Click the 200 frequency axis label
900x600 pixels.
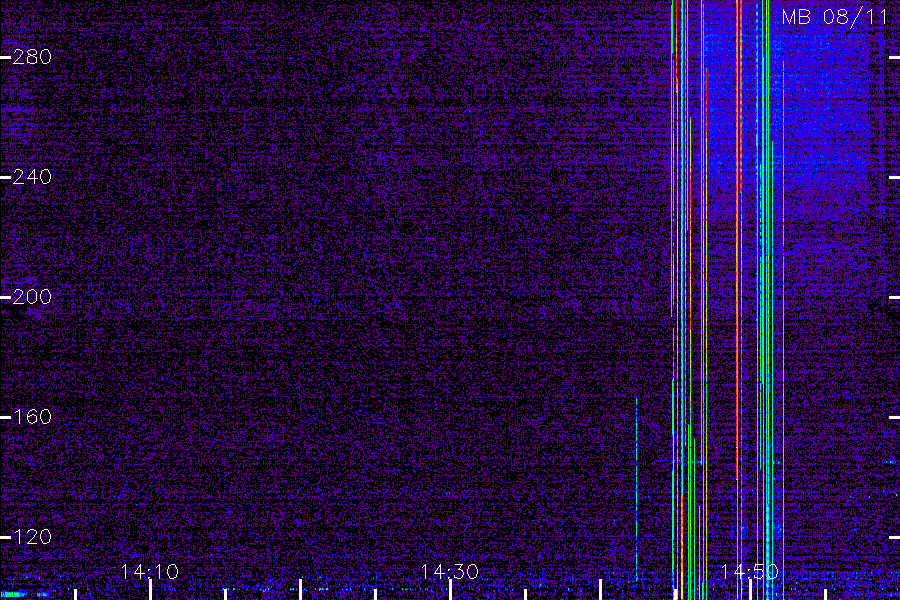pyautogui.click(x=32, y=297)
